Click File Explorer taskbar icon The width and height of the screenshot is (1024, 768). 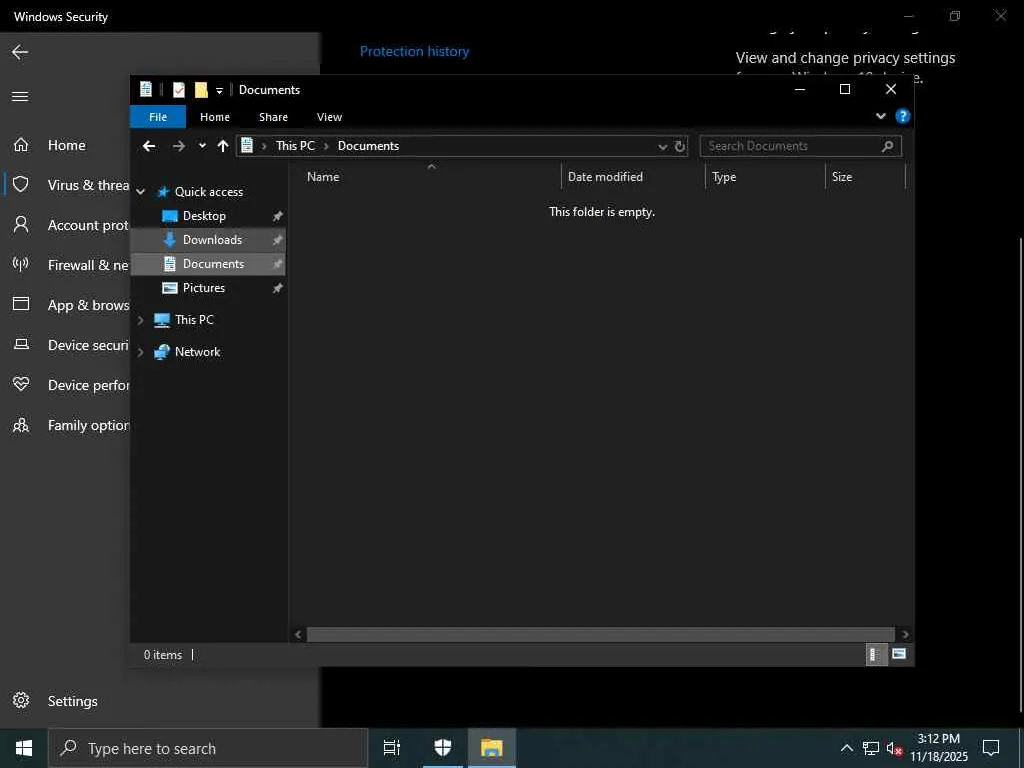[492, 748]
